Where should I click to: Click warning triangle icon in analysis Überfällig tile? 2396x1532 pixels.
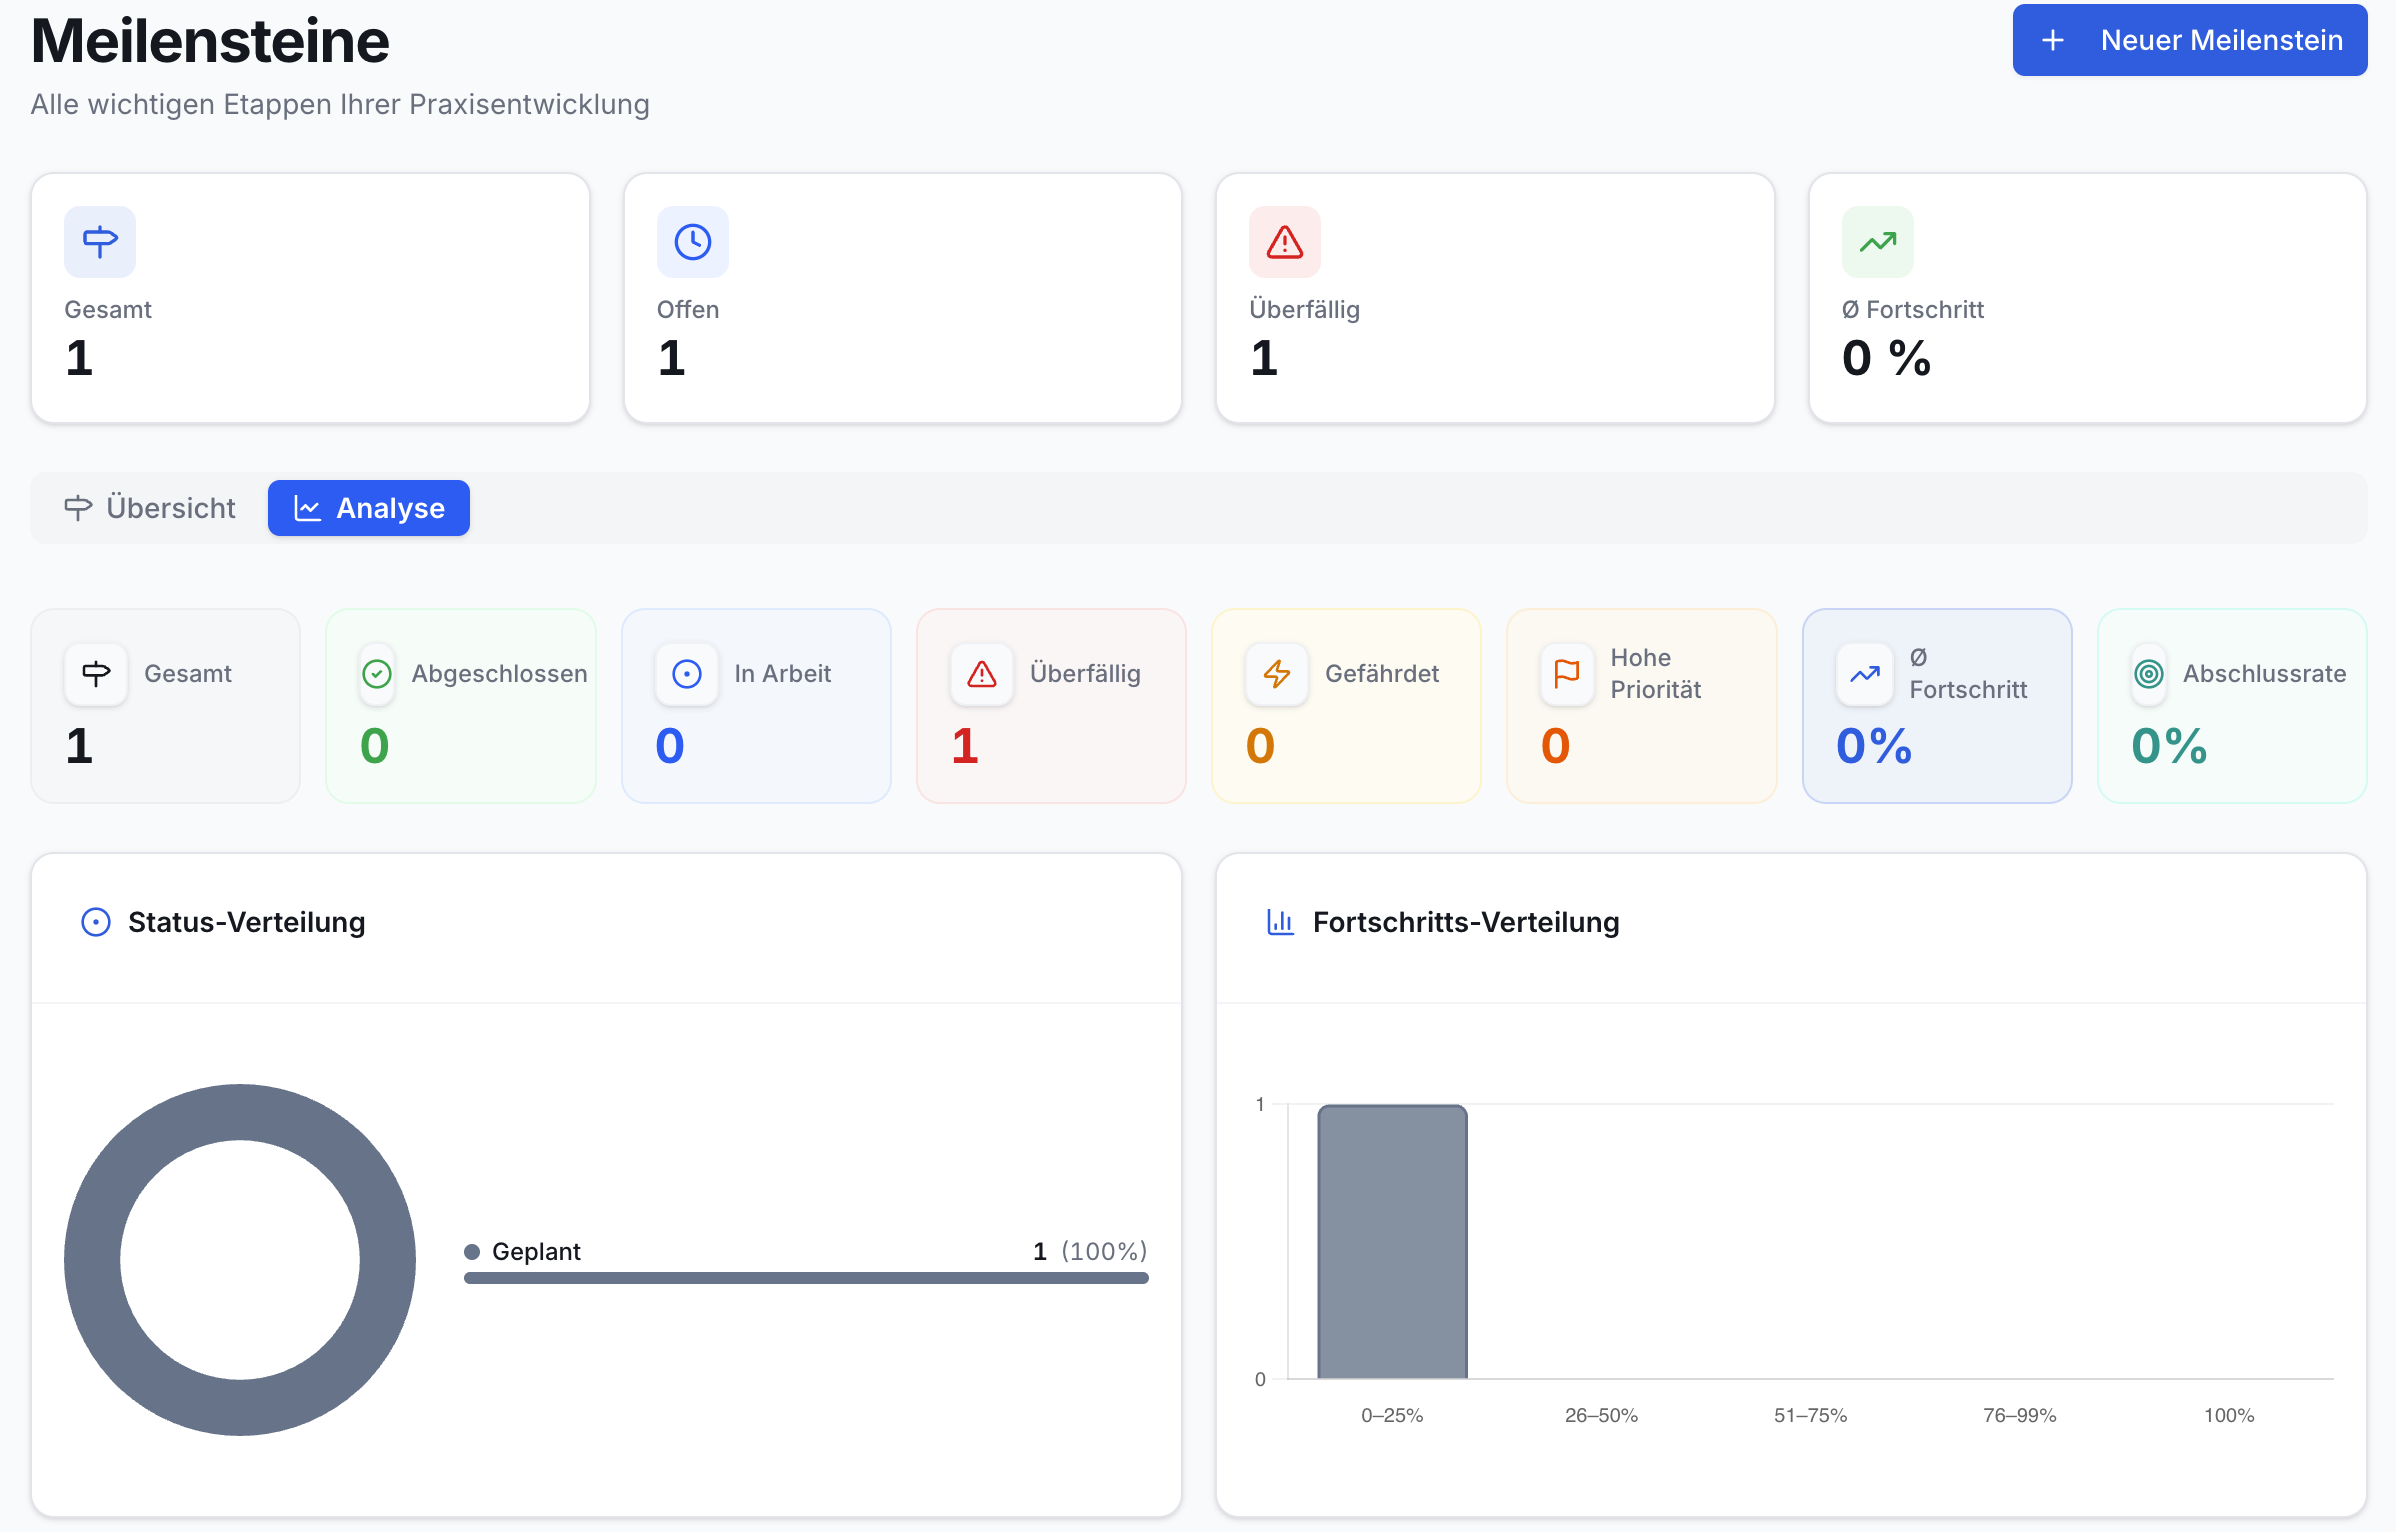pos(982,674)
